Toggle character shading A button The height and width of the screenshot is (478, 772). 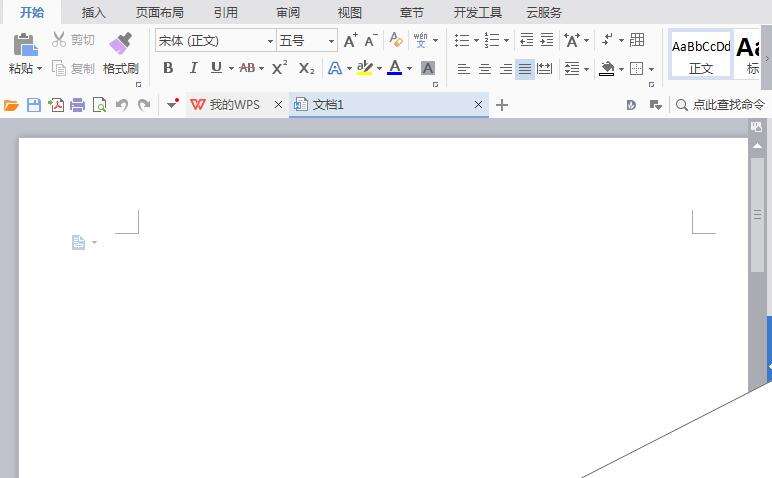[428, 68]
